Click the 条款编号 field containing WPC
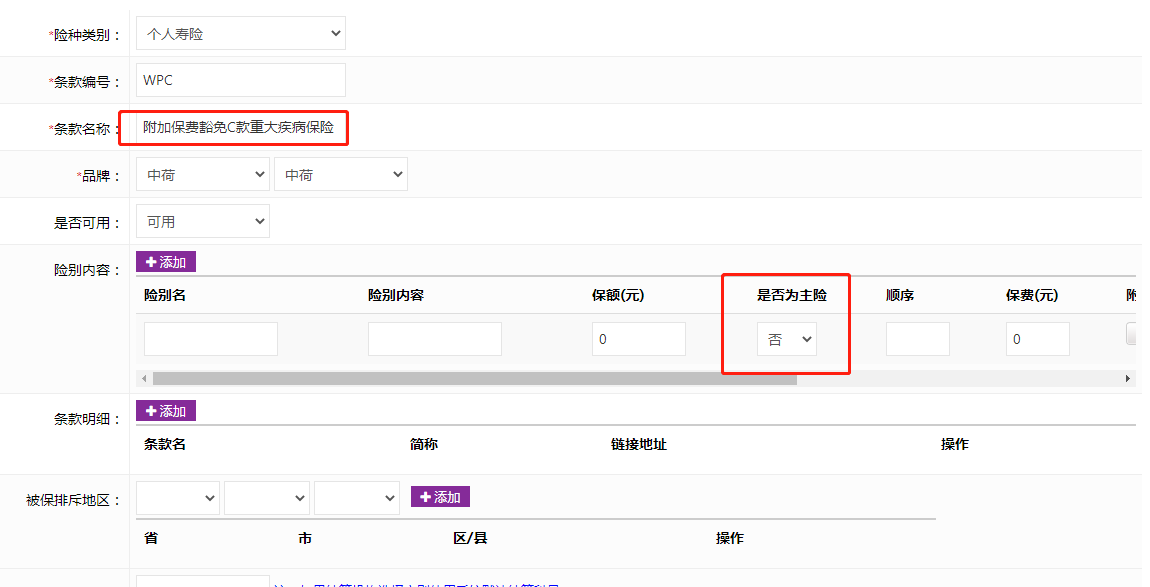The width and height of the screenshot is (1150, 587). point(241,80)
